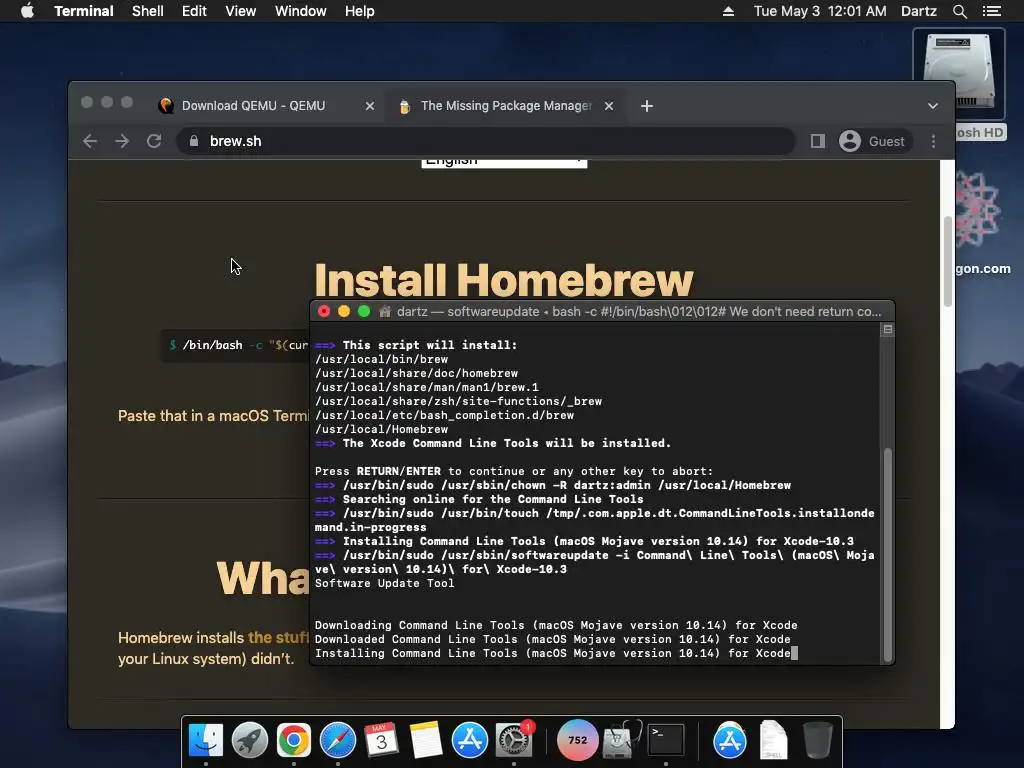Open Chrome three-dot menu
1024x768 pixels.
pos(933,141)
